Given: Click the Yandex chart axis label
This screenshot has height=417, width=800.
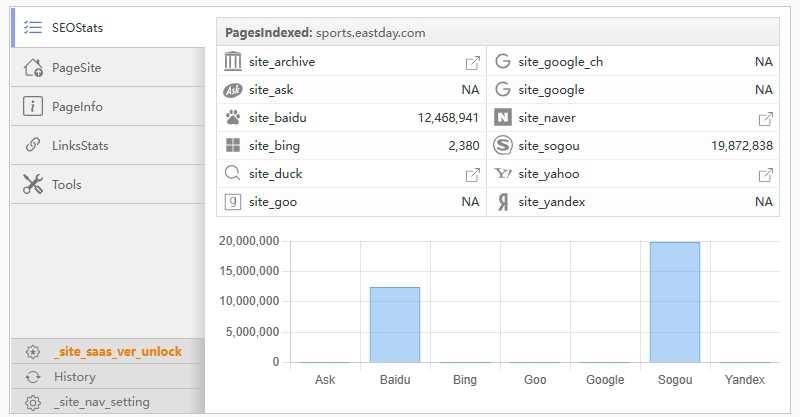Looking at the screenshot, I should click(745, 380).
